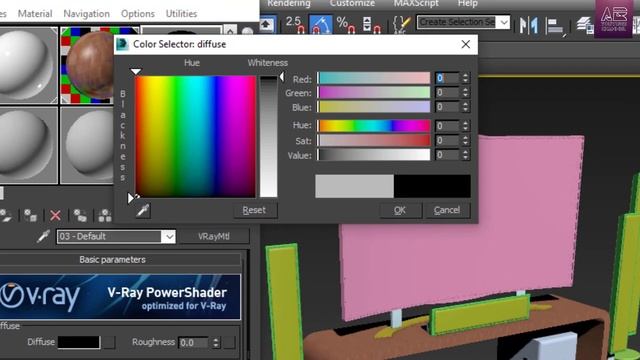Image resolution: width=640 pixels, height=360 pixels.
Task: Click the Red value input field
Action: click(x=447, y=78)
